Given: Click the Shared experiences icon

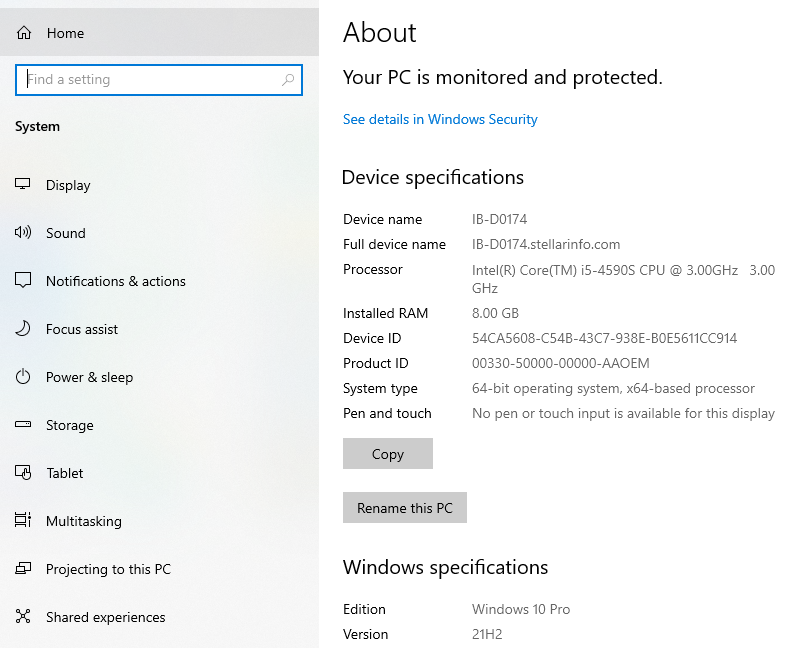Looking at the screenshot, I should tap(23, 616).
